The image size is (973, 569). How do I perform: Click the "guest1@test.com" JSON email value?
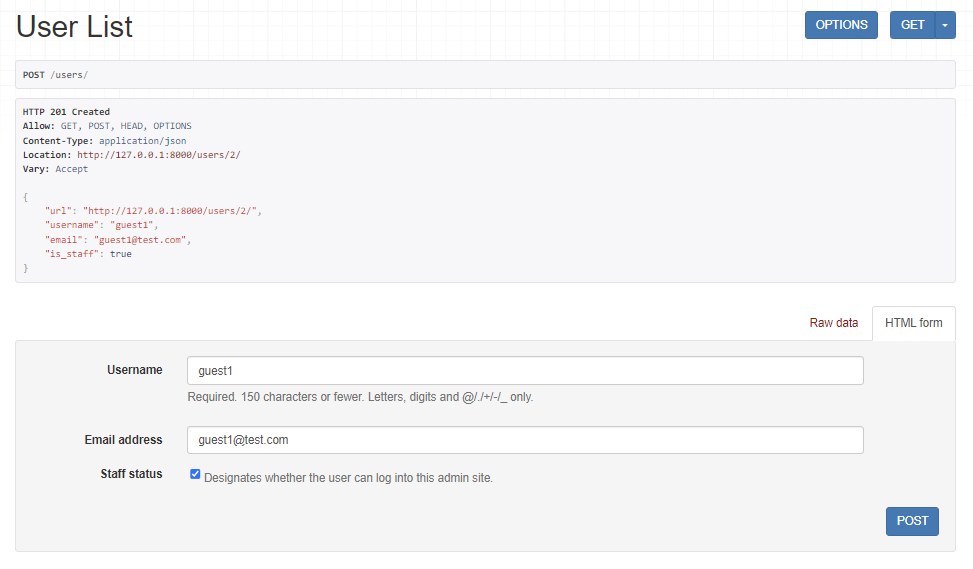[x=140, y=240]
